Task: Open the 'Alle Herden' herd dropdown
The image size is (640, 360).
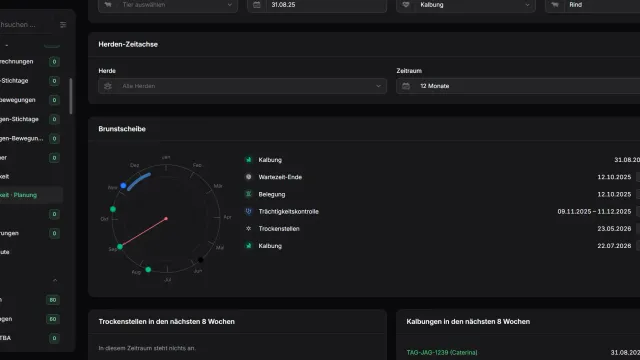Action: (x=242, y=86)
